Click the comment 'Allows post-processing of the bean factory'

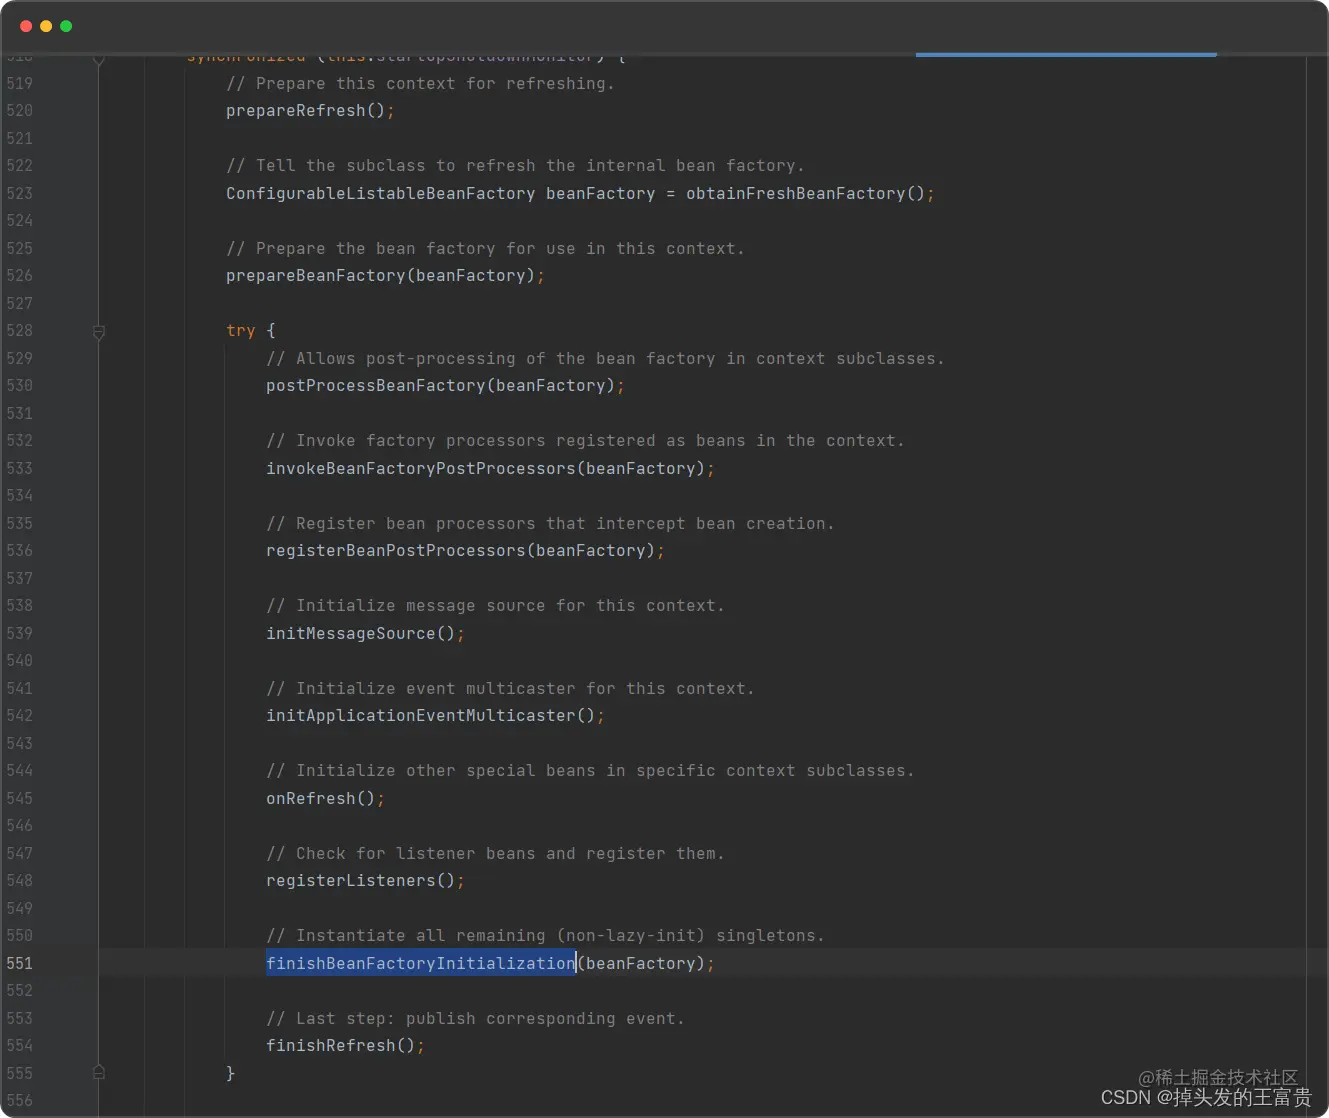[605, 359]
